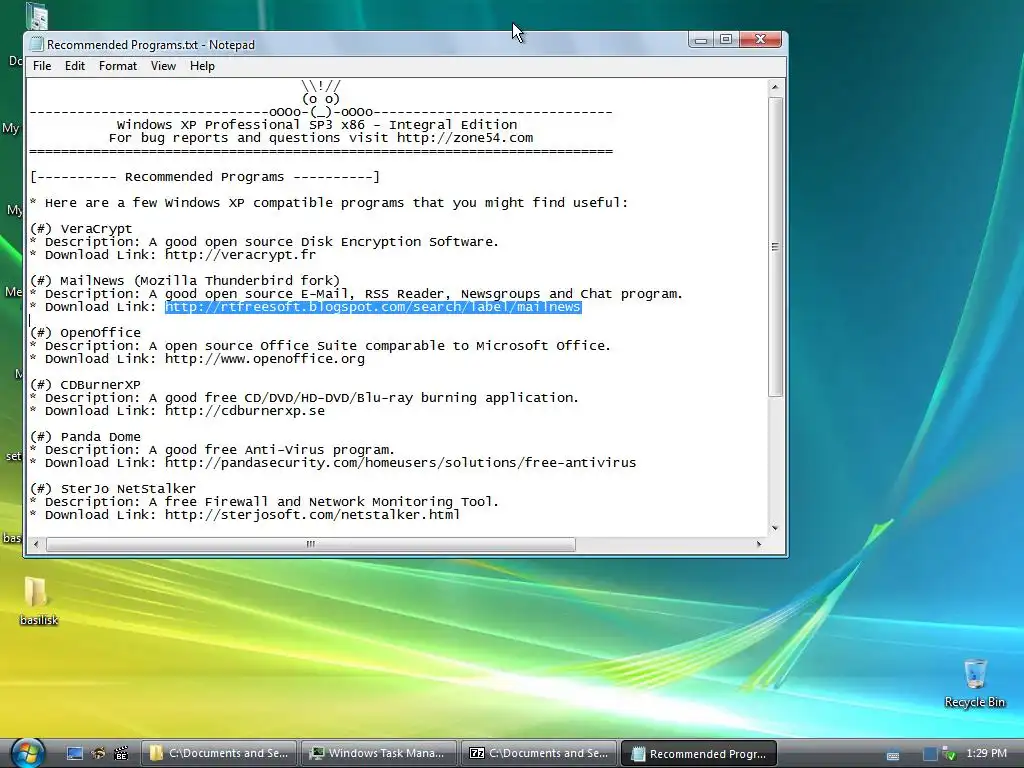
Task: Open the basilisk folder on the desktop
Action: [x=37, y=601]
